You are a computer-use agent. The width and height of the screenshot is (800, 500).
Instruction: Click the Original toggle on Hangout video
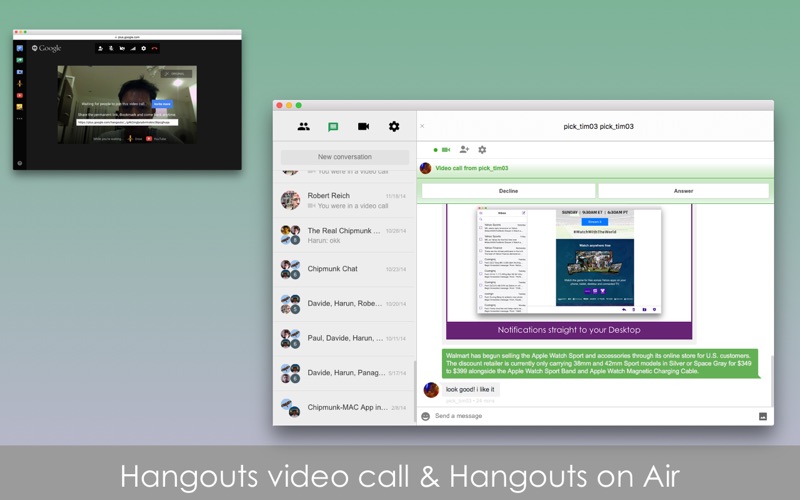coord(176,74)
